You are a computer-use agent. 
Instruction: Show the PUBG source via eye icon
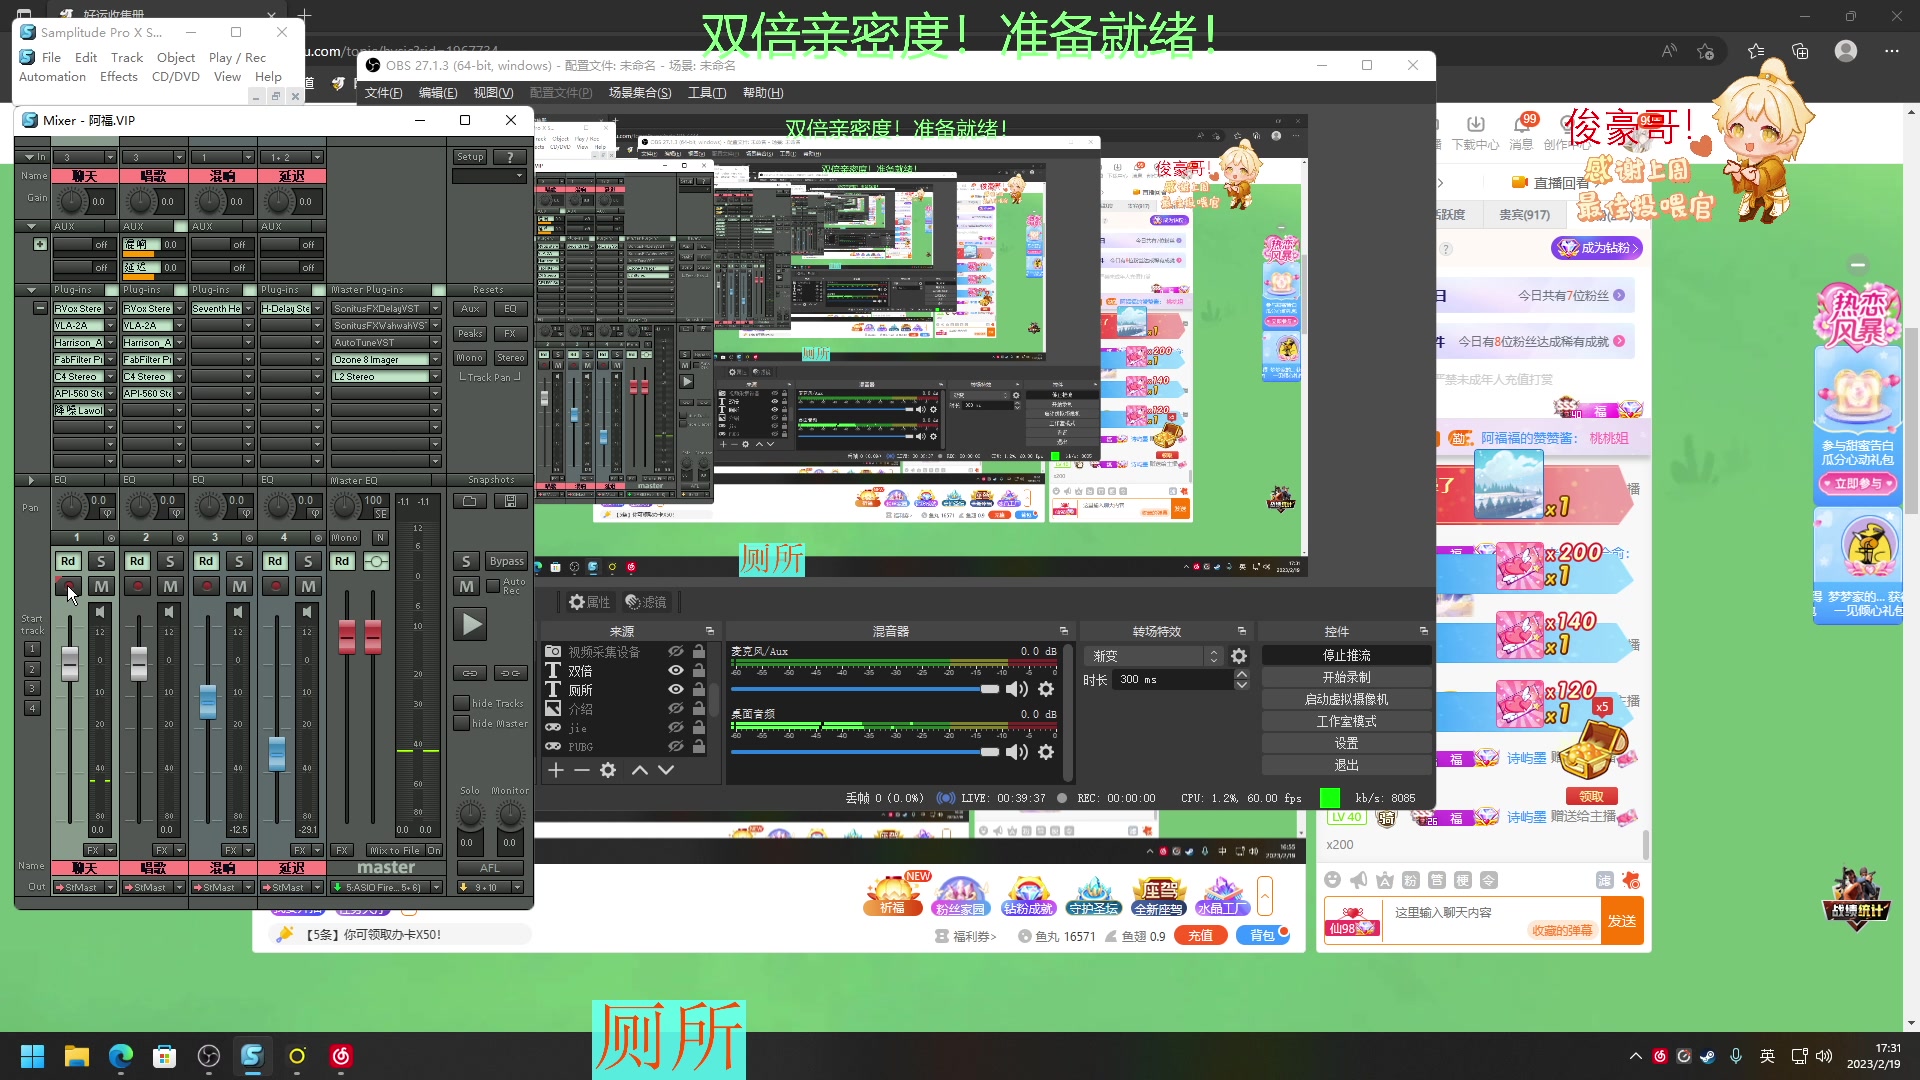(676, 747)
